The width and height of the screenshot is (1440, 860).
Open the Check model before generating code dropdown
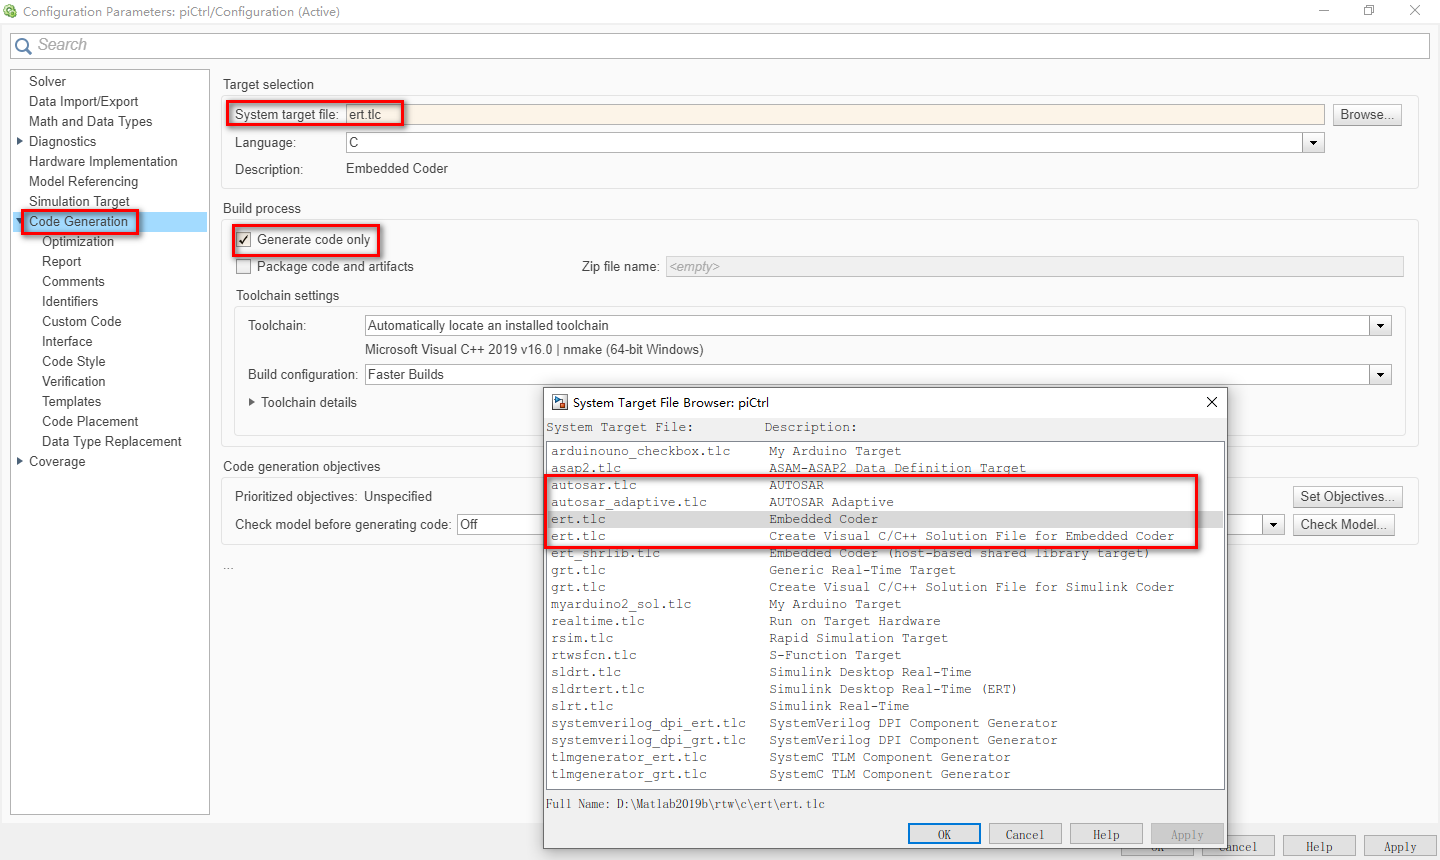1272,524
